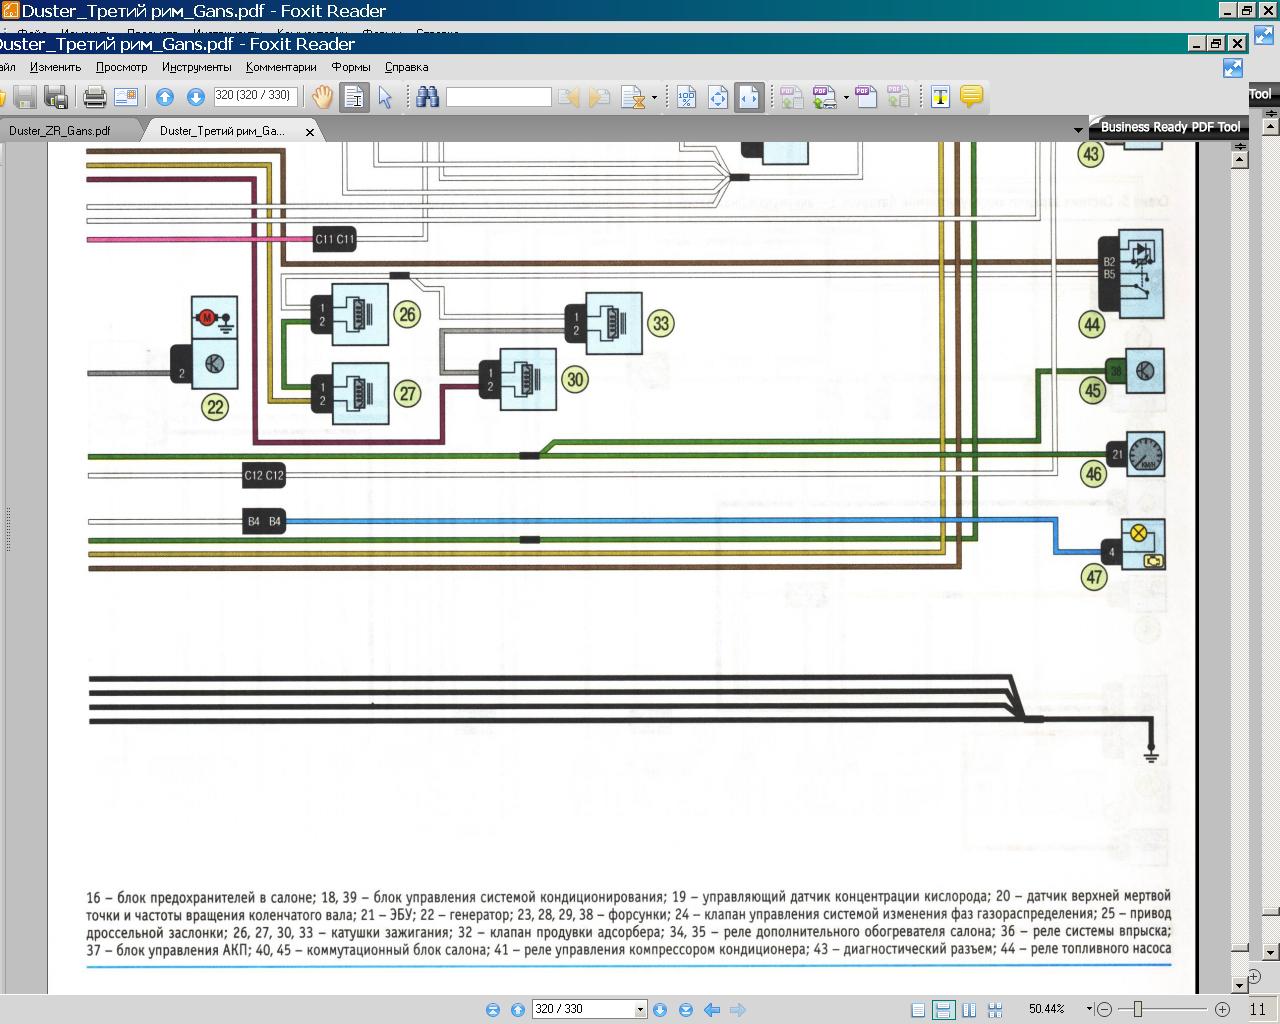The image size is (1280, 1024).
Task: Expand zoom percentage dropdown
Action: point(1089,1010)
